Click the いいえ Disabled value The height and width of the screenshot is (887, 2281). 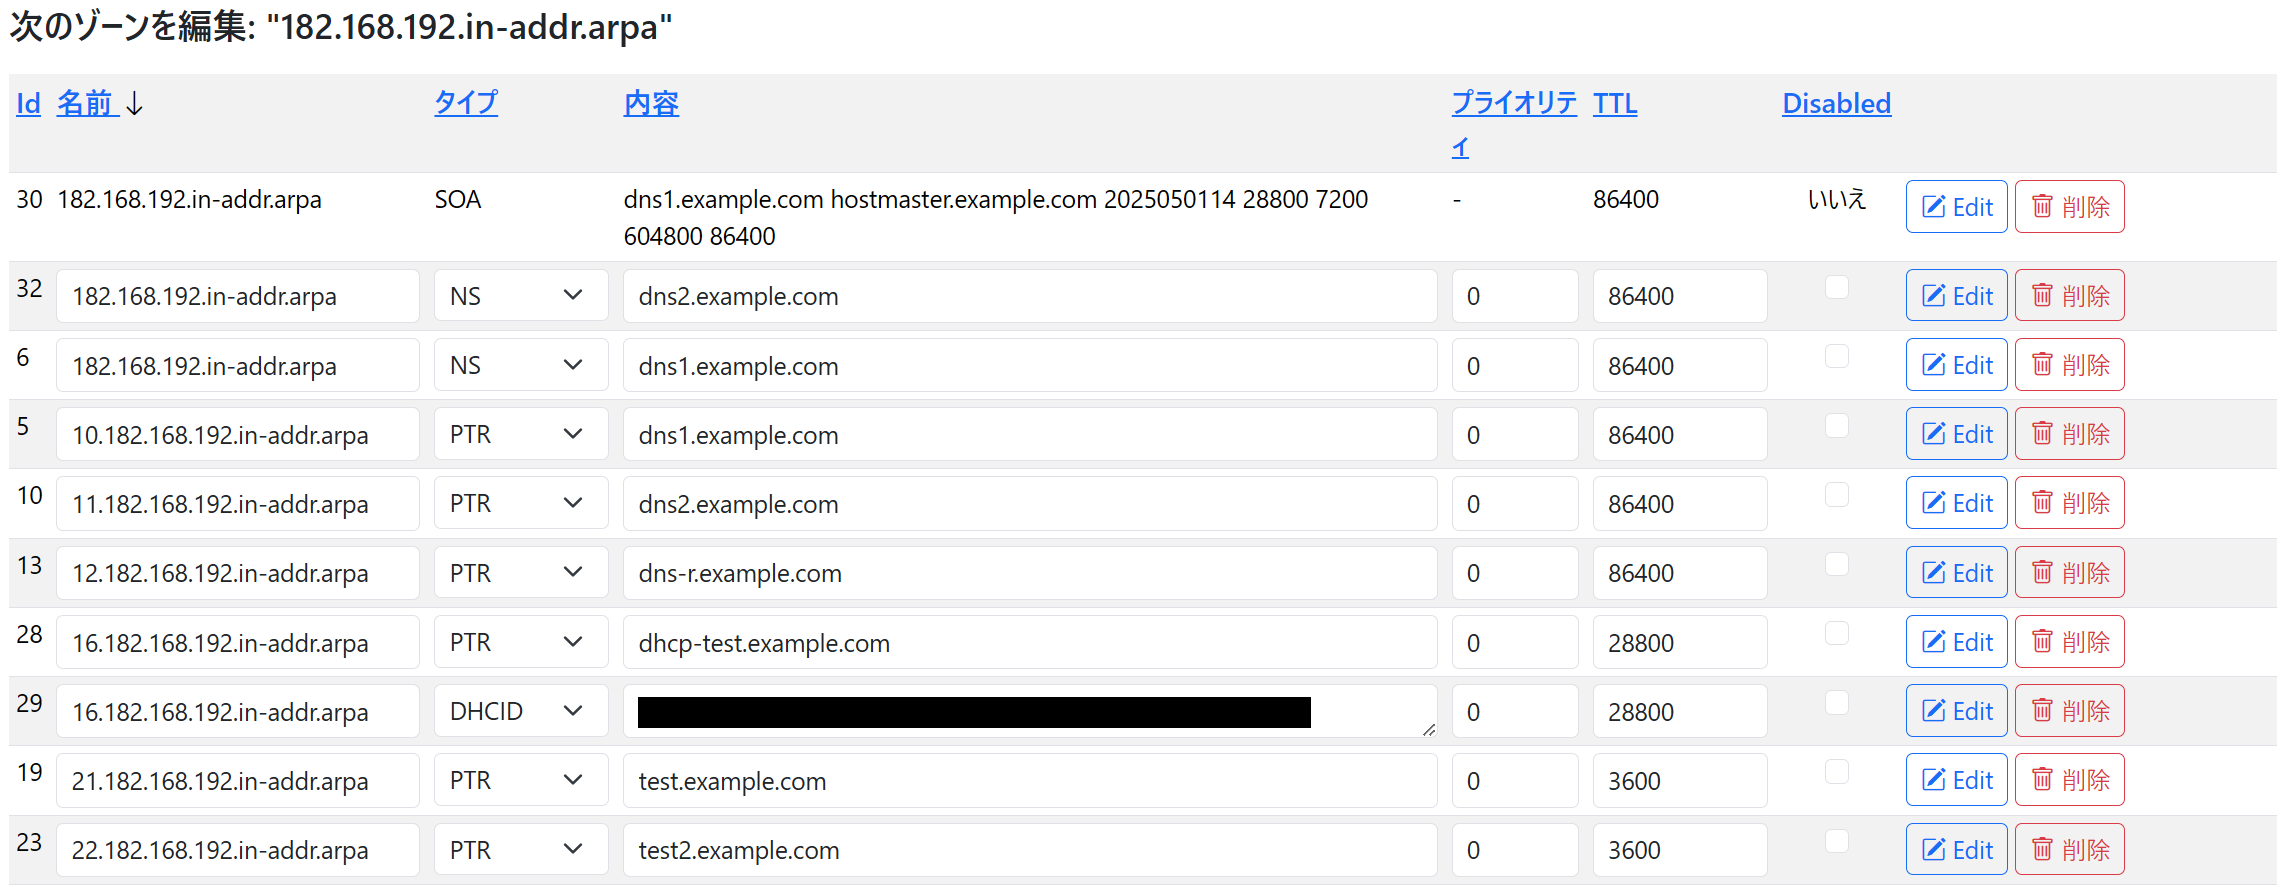point(1836,199)
